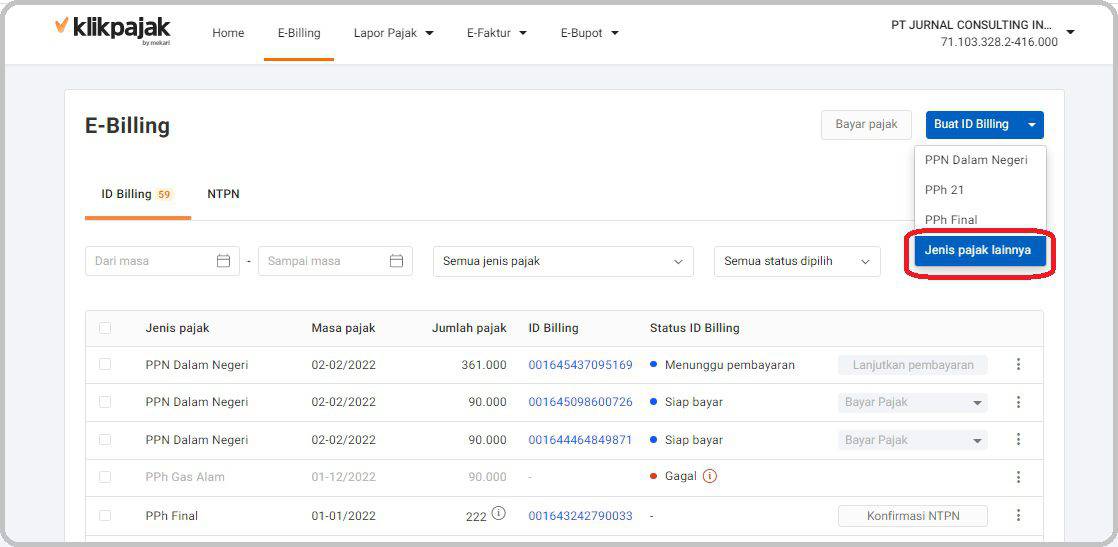Click the Buat ID Billing button
Image resolution: width=1118 pixels, height=547 pixels.
tap(973, 125)
